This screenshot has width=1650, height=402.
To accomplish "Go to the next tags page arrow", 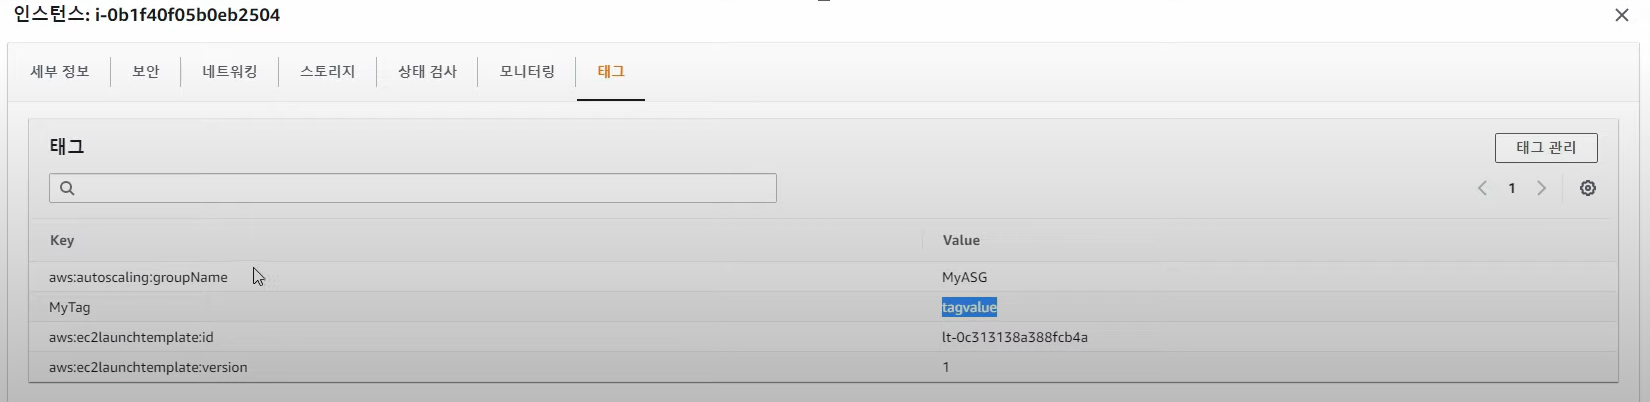I will 1541,188.
